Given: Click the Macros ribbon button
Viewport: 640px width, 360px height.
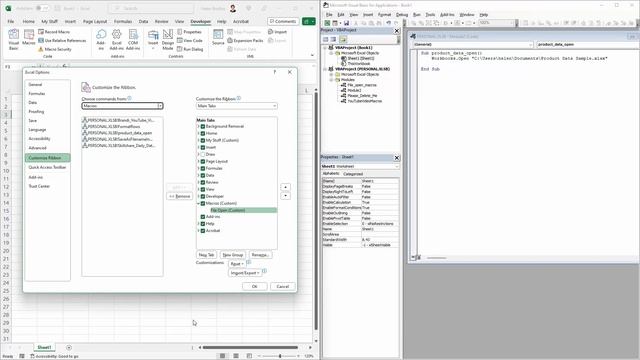Looking at the screenshot, I should click(x=29, y=38).
